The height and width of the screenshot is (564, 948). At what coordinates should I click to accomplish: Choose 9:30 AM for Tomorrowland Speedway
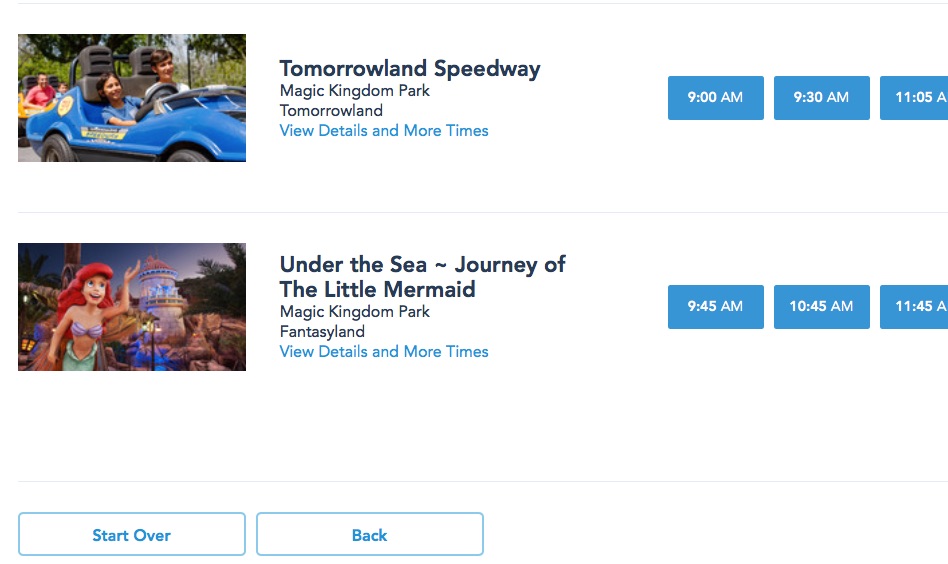tap(821, 98)
